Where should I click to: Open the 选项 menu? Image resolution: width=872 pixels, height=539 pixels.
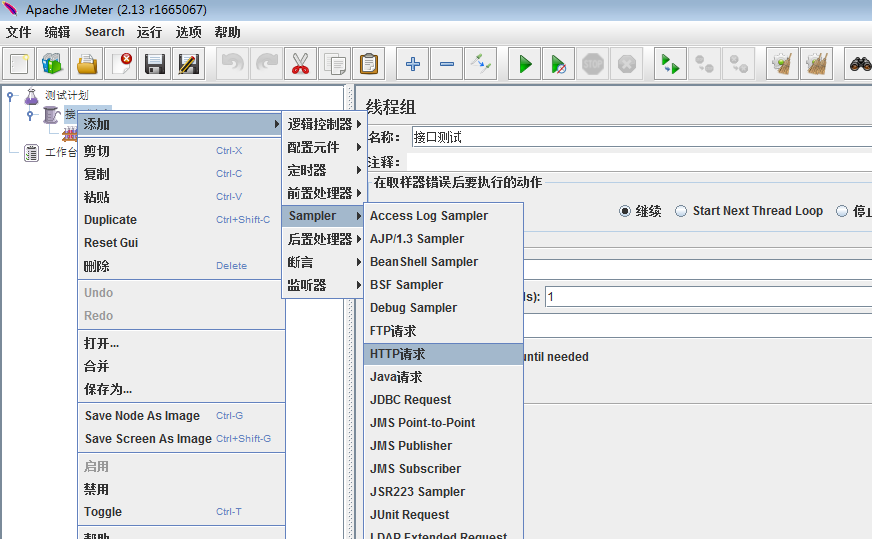click(189, 32)
